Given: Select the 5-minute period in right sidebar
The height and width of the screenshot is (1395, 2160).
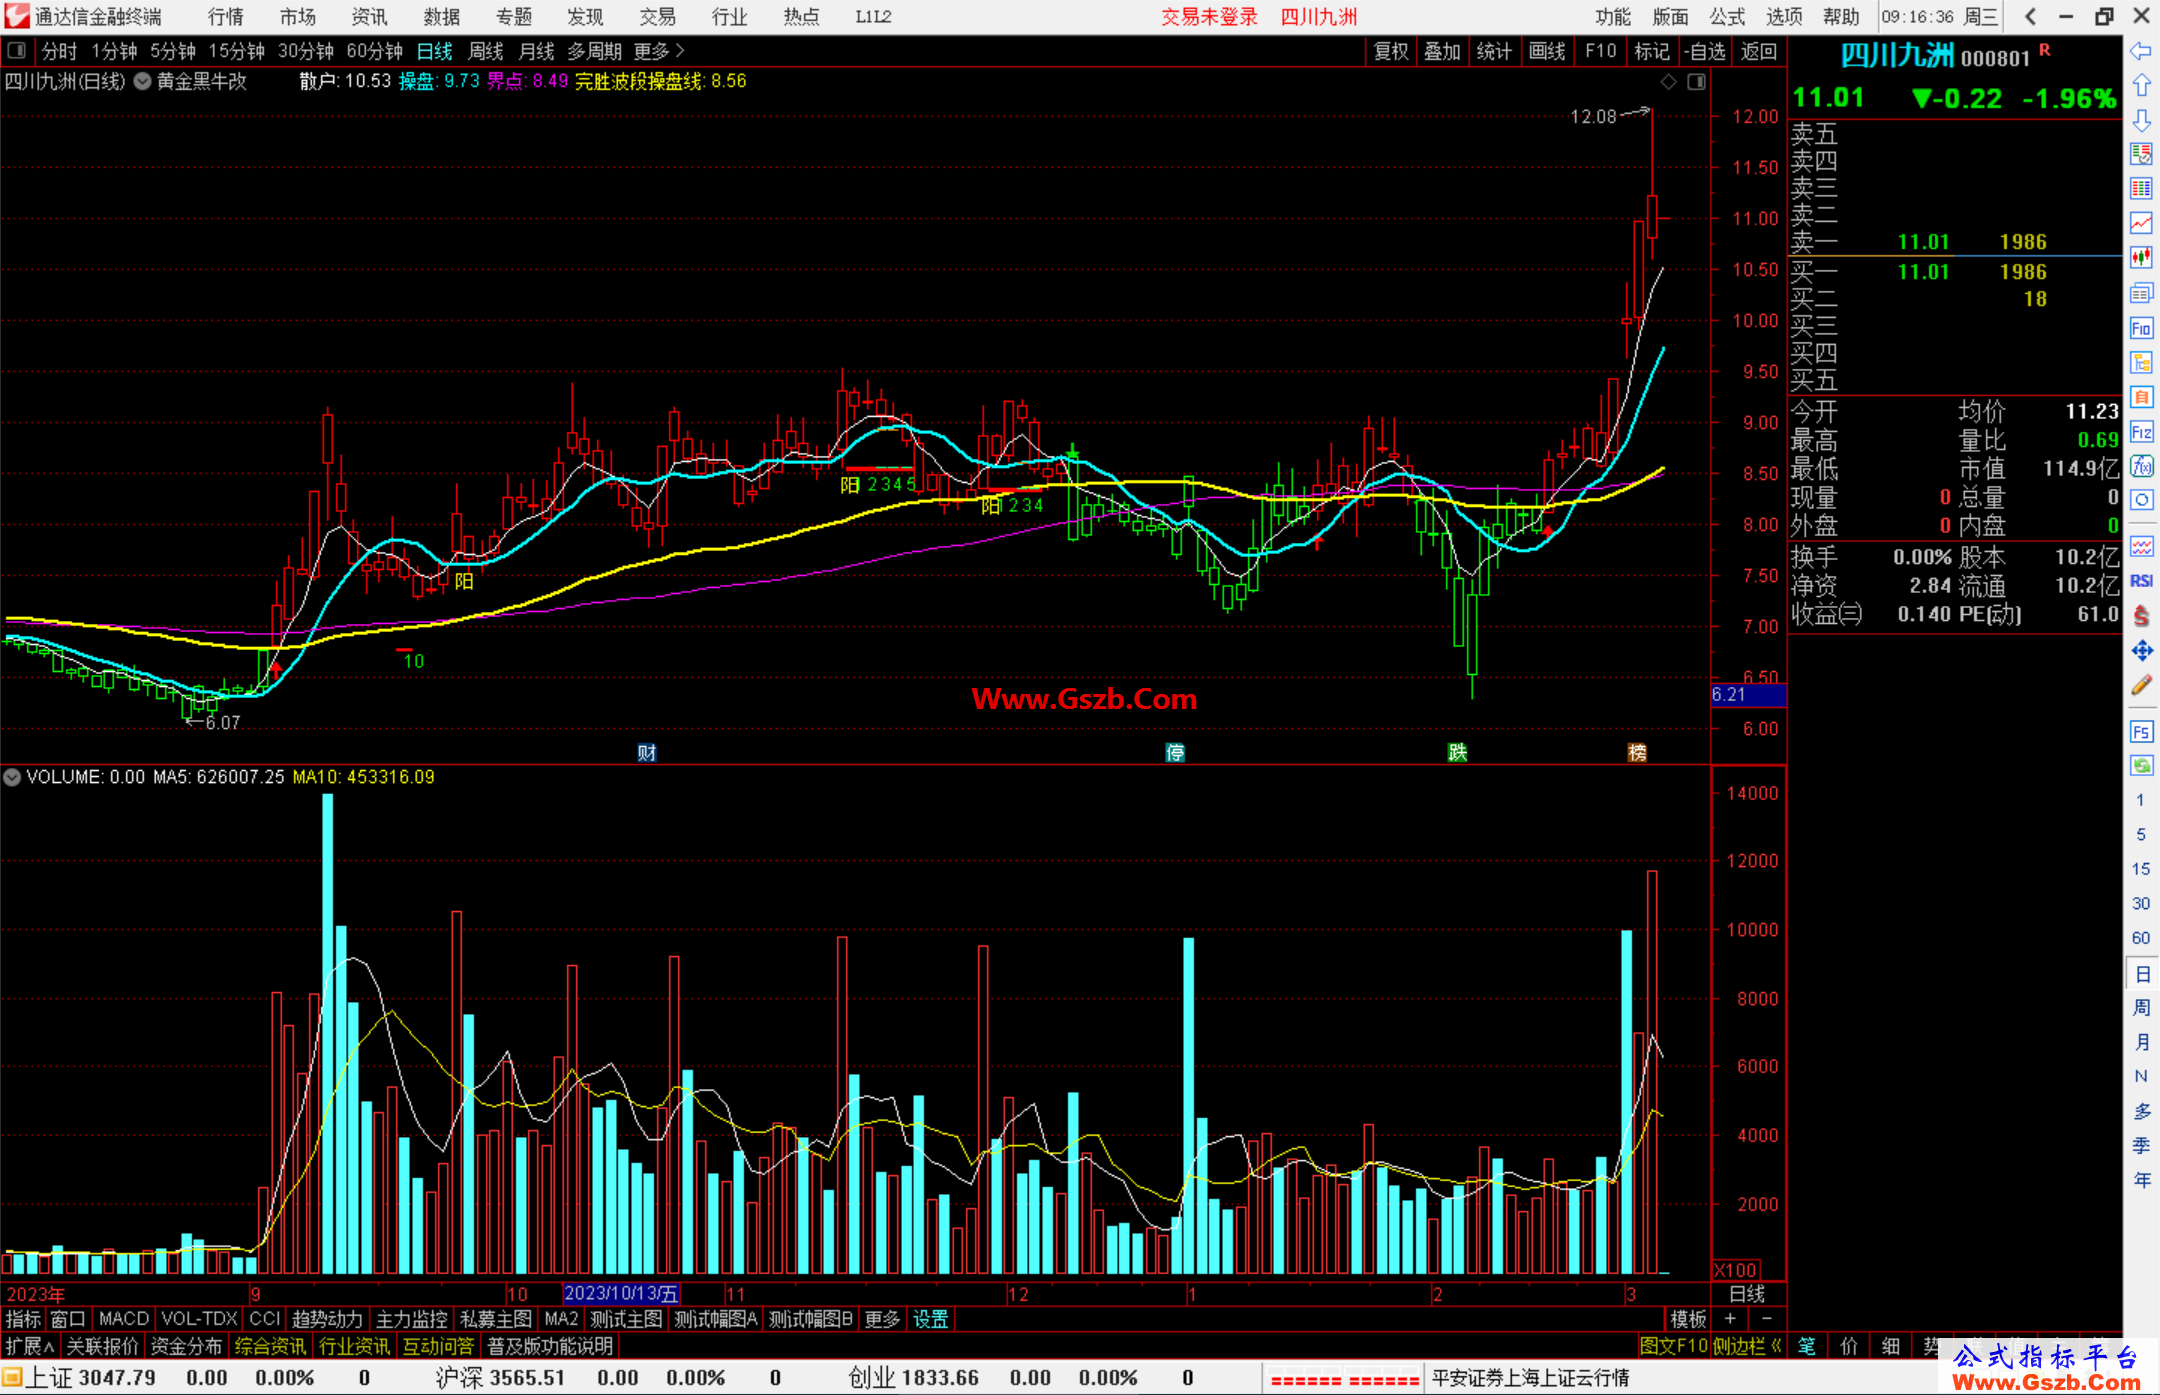Looking at the screenshot, I should pos(2141,835).
